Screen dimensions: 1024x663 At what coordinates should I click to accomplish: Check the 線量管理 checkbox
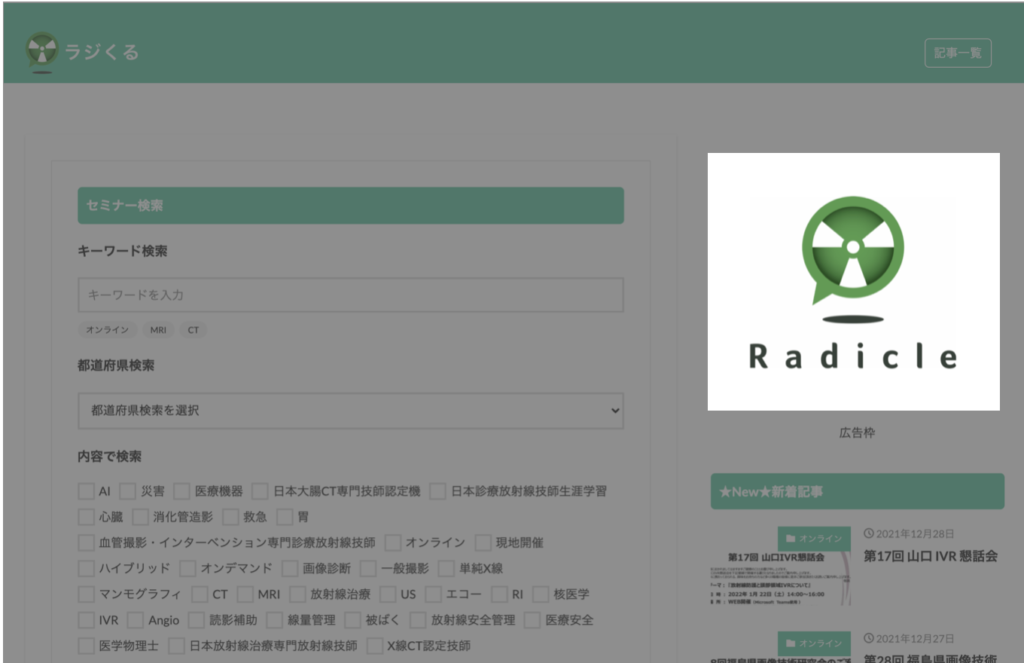coord(275,620)
